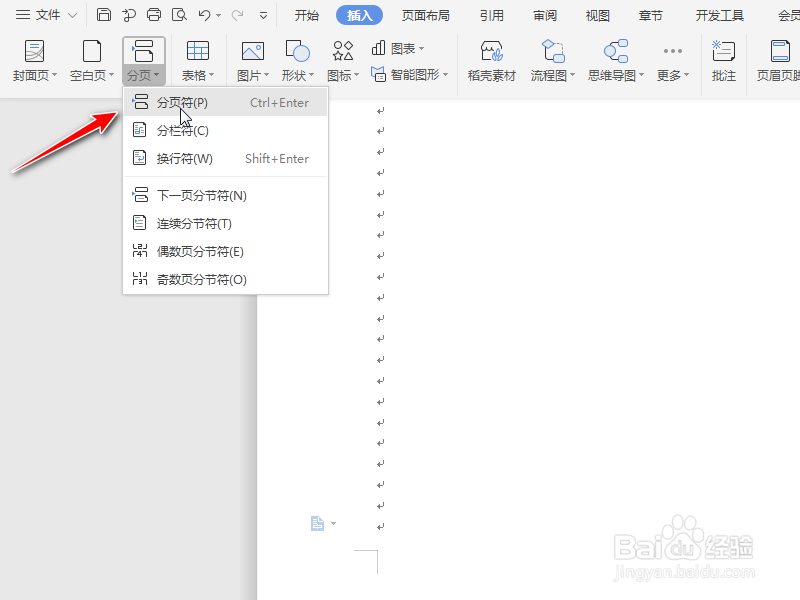Screen dimensions: 800x600
Task: Switch to the 视图 tab
Action: (x=598, y=15)
